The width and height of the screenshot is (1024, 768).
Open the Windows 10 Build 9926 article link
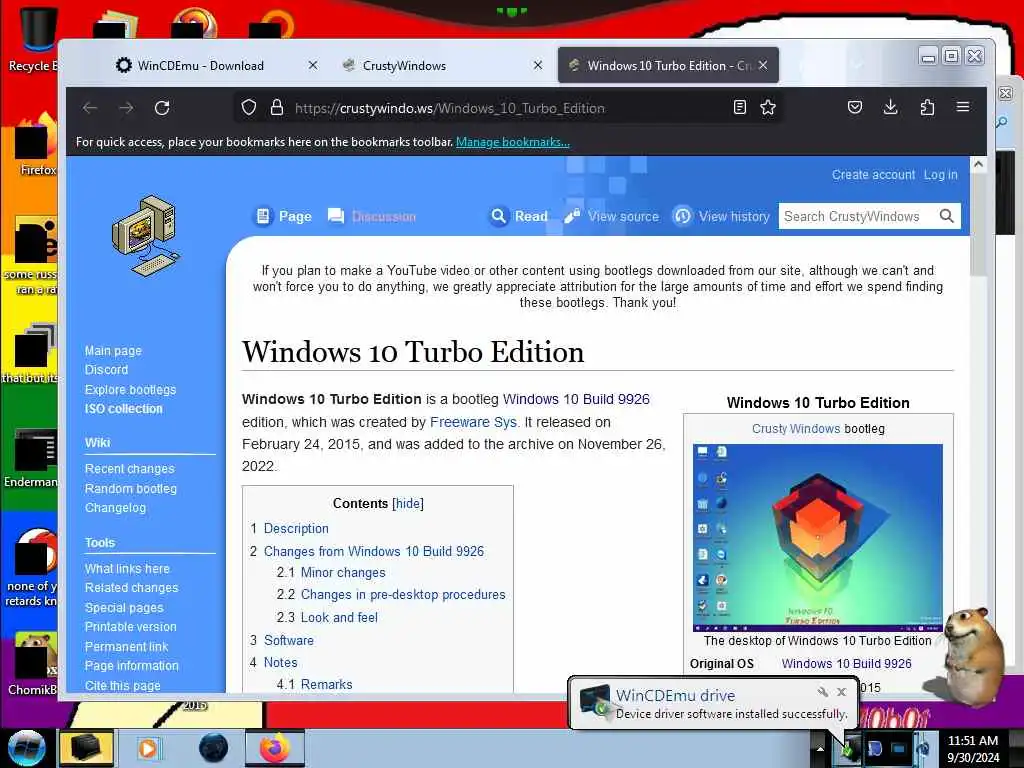click(x=576, y=399)
